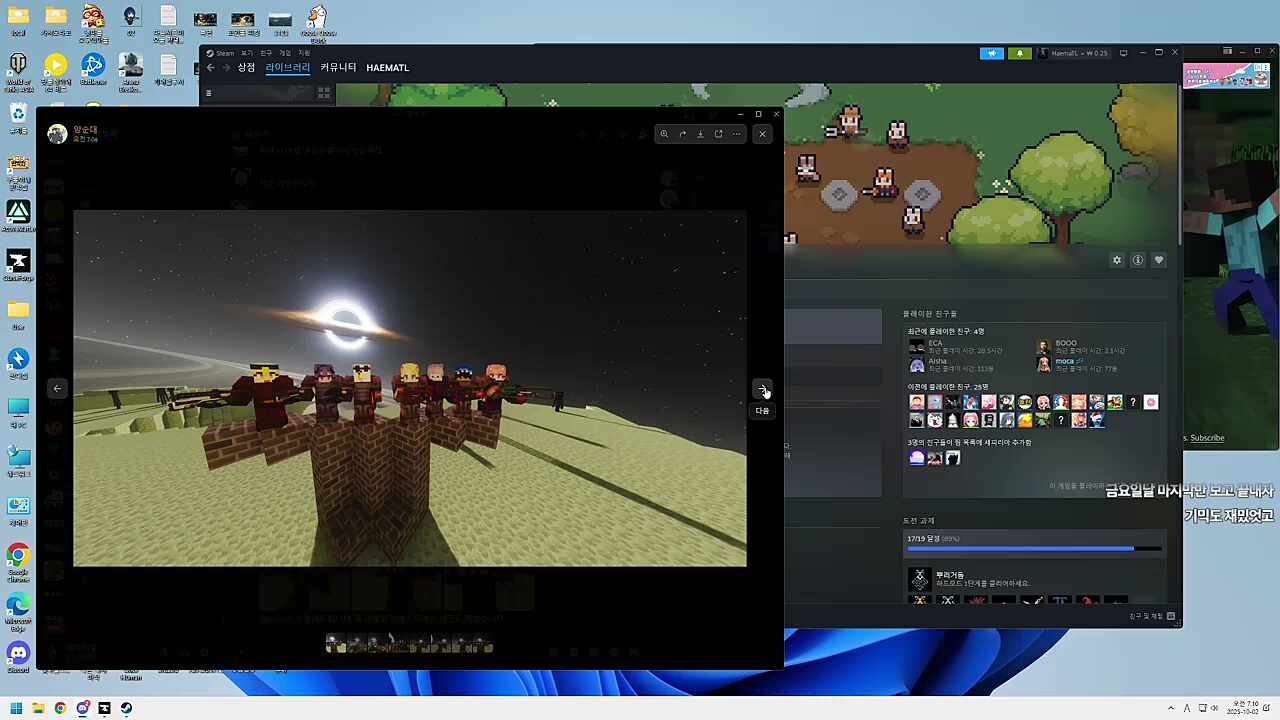Click the Subscribe link on the video
The height and width of the screenshot is (720, 1280).
tap(1206, 438)
